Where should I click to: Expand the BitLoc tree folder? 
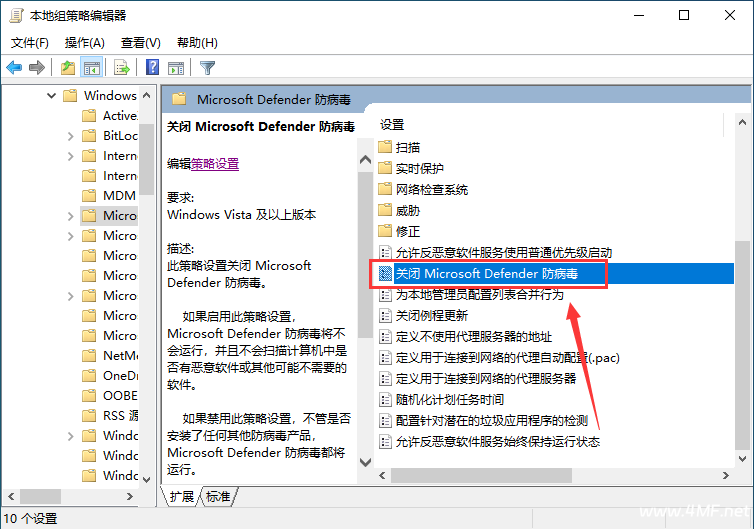70,136
